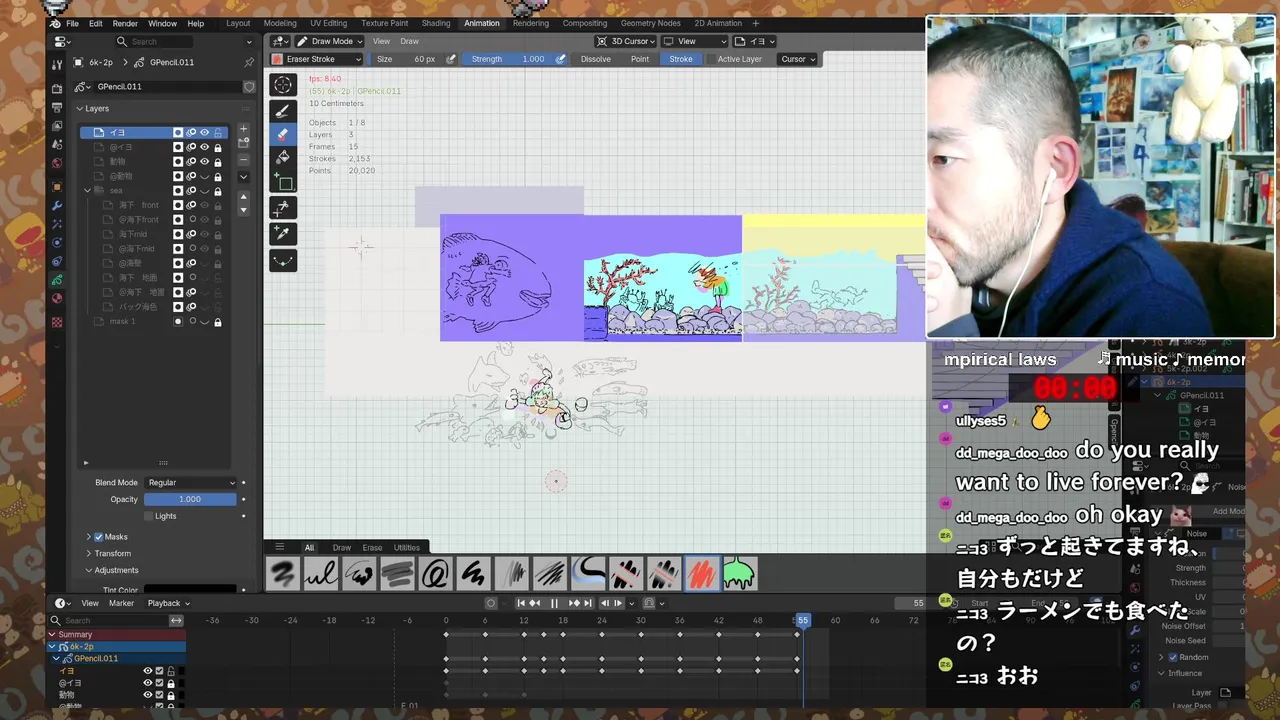Select the Interpolate tool

click(283, 260)
